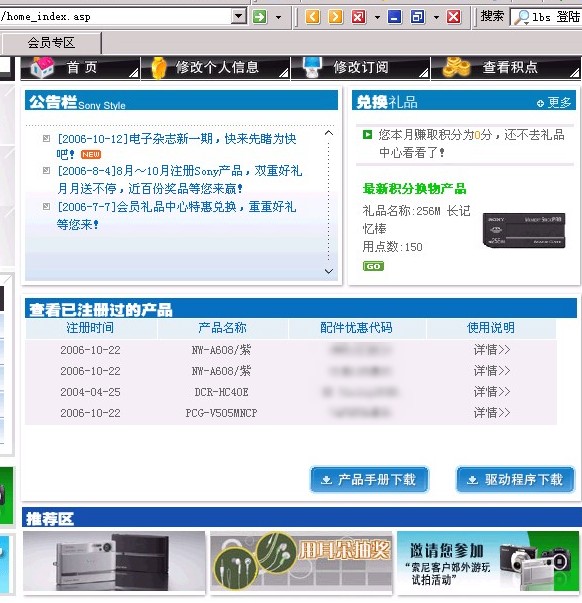The height and width of the screenshot is (603, 582).
Task: Select the 会员专区 tab
Action: [51, 43]
